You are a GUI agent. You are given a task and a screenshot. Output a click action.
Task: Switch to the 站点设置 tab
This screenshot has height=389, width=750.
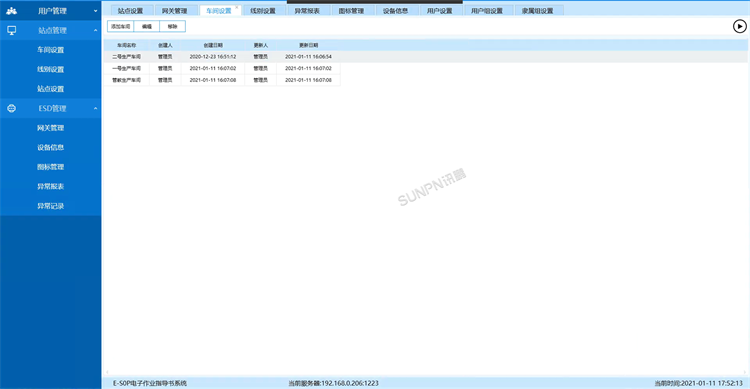tap(131, 11)
